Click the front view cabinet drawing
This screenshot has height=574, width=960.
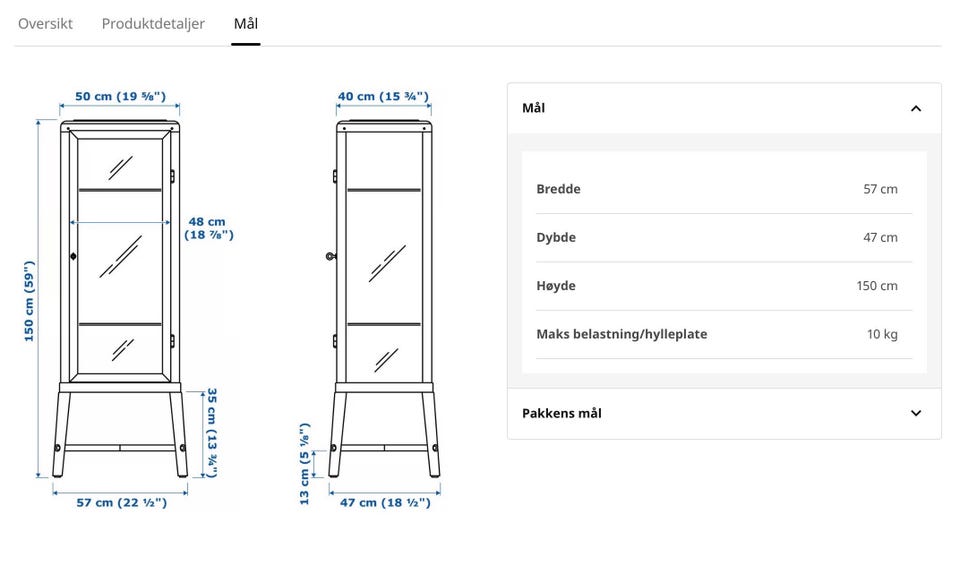(x=121, y=299)
